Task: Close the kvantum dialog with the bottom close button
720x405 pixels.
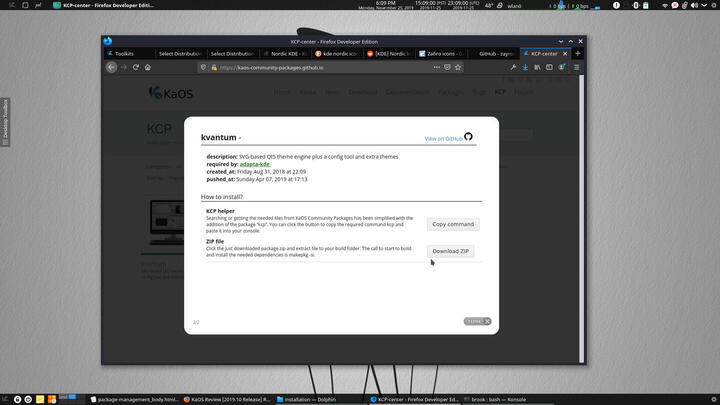Action: point(477,321)
